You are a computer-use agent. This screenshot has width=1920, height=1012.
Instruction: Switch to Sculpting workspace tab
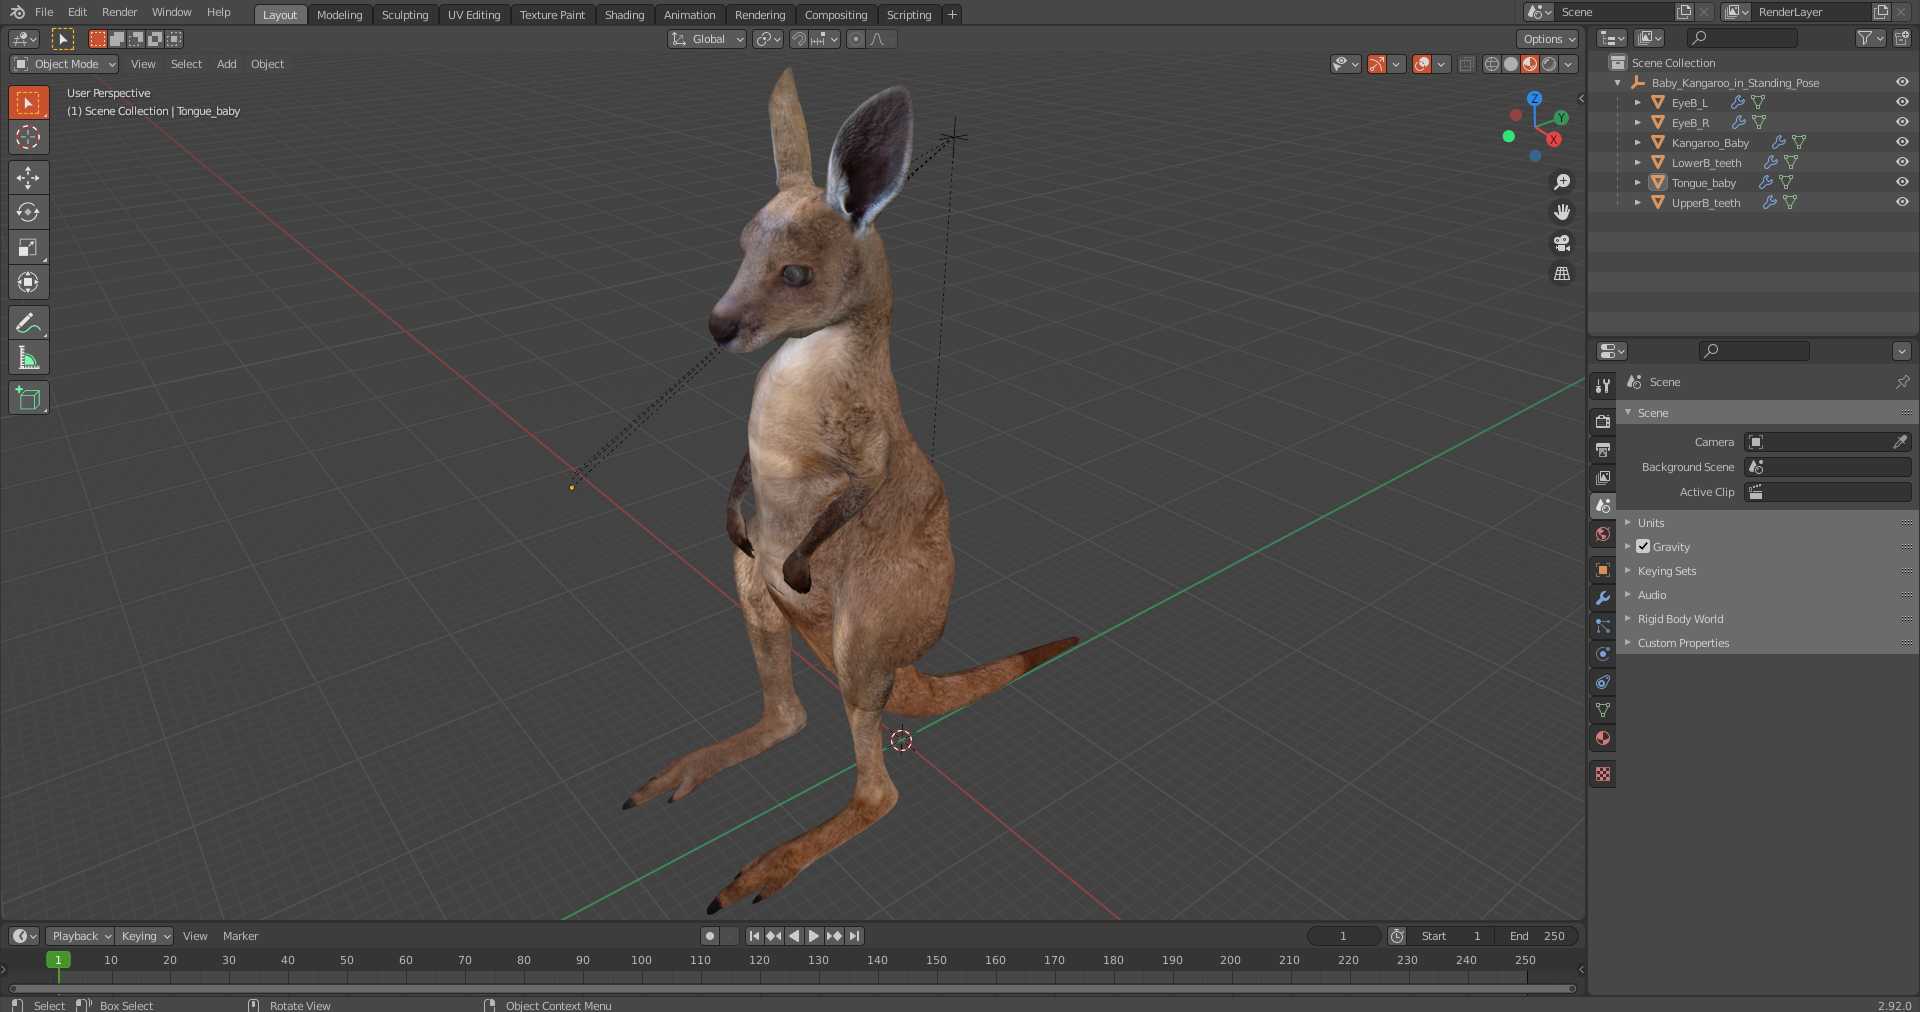[x=405, y=15]
